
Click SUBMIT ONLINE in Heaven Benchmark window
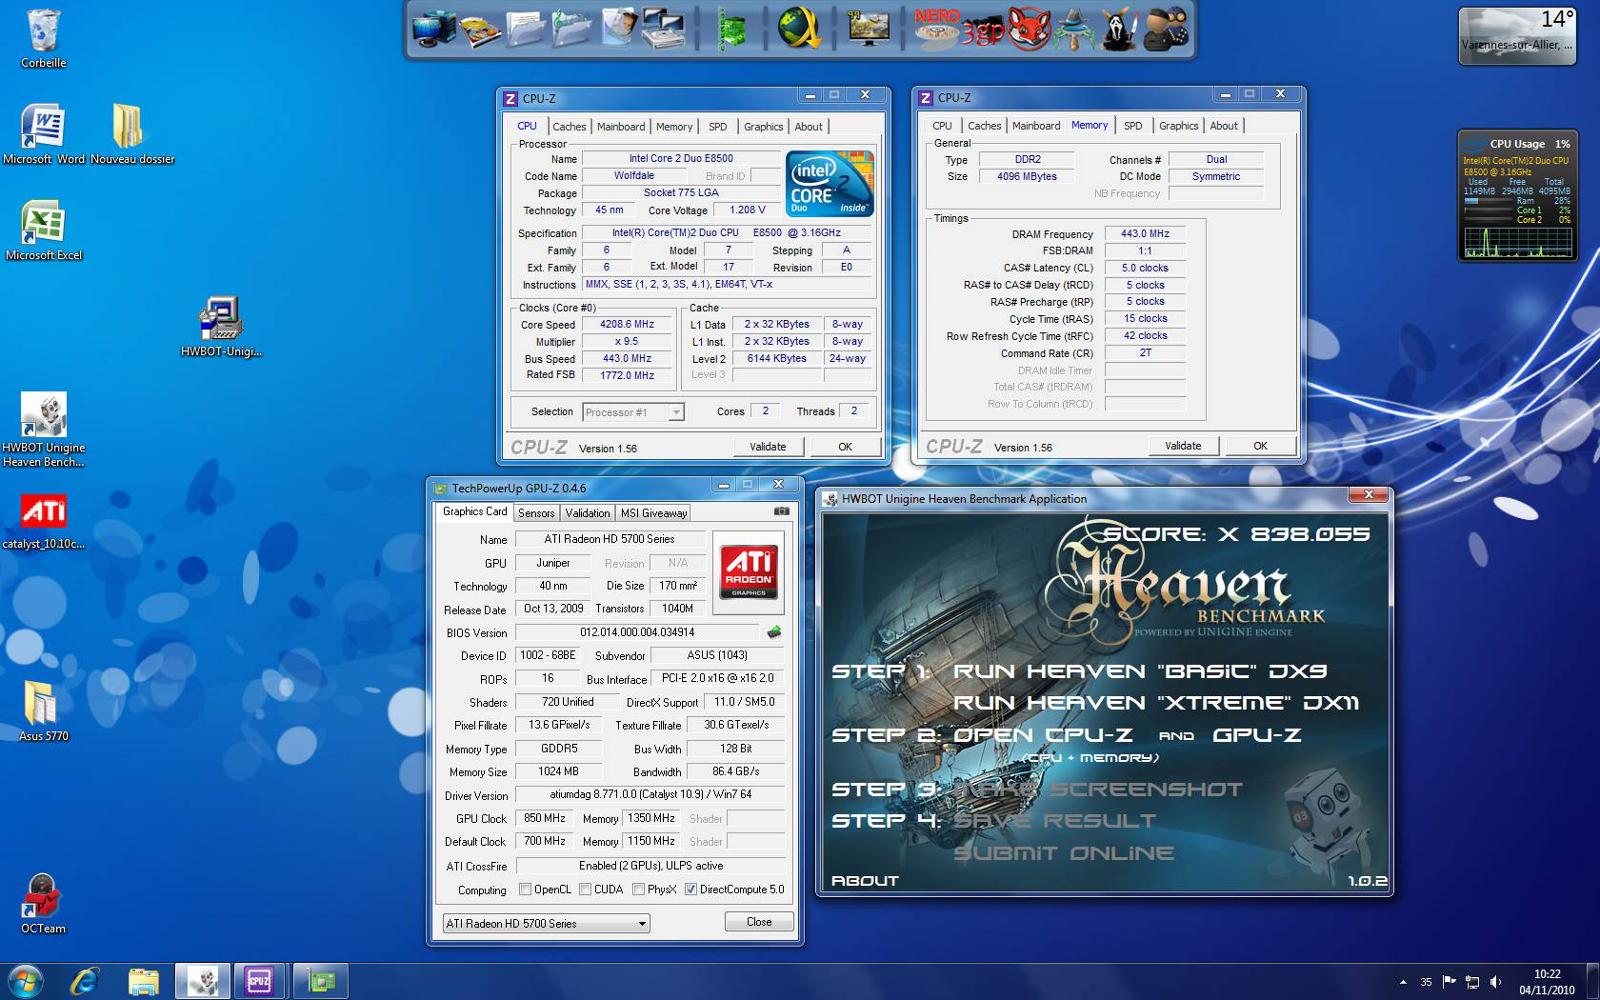click(x=1063, y=853)
